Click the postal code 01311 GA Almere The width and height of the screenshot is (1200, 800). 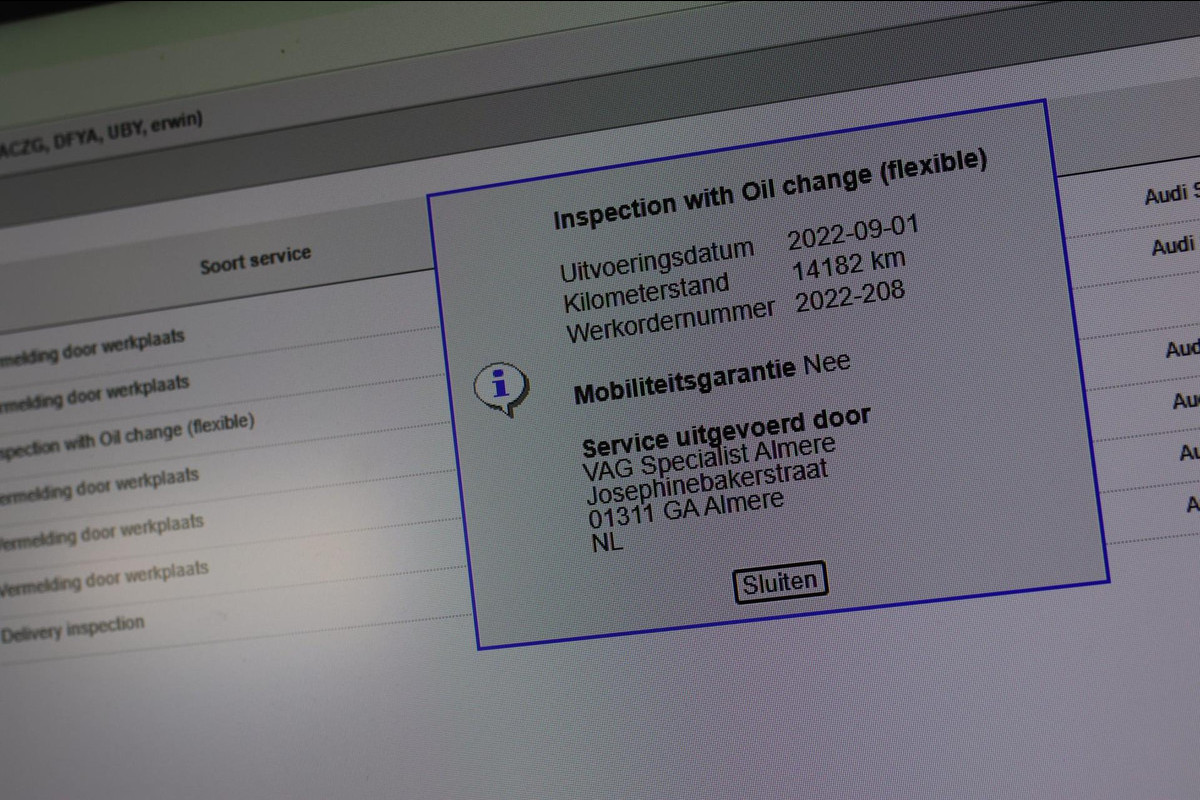point(686,512)
